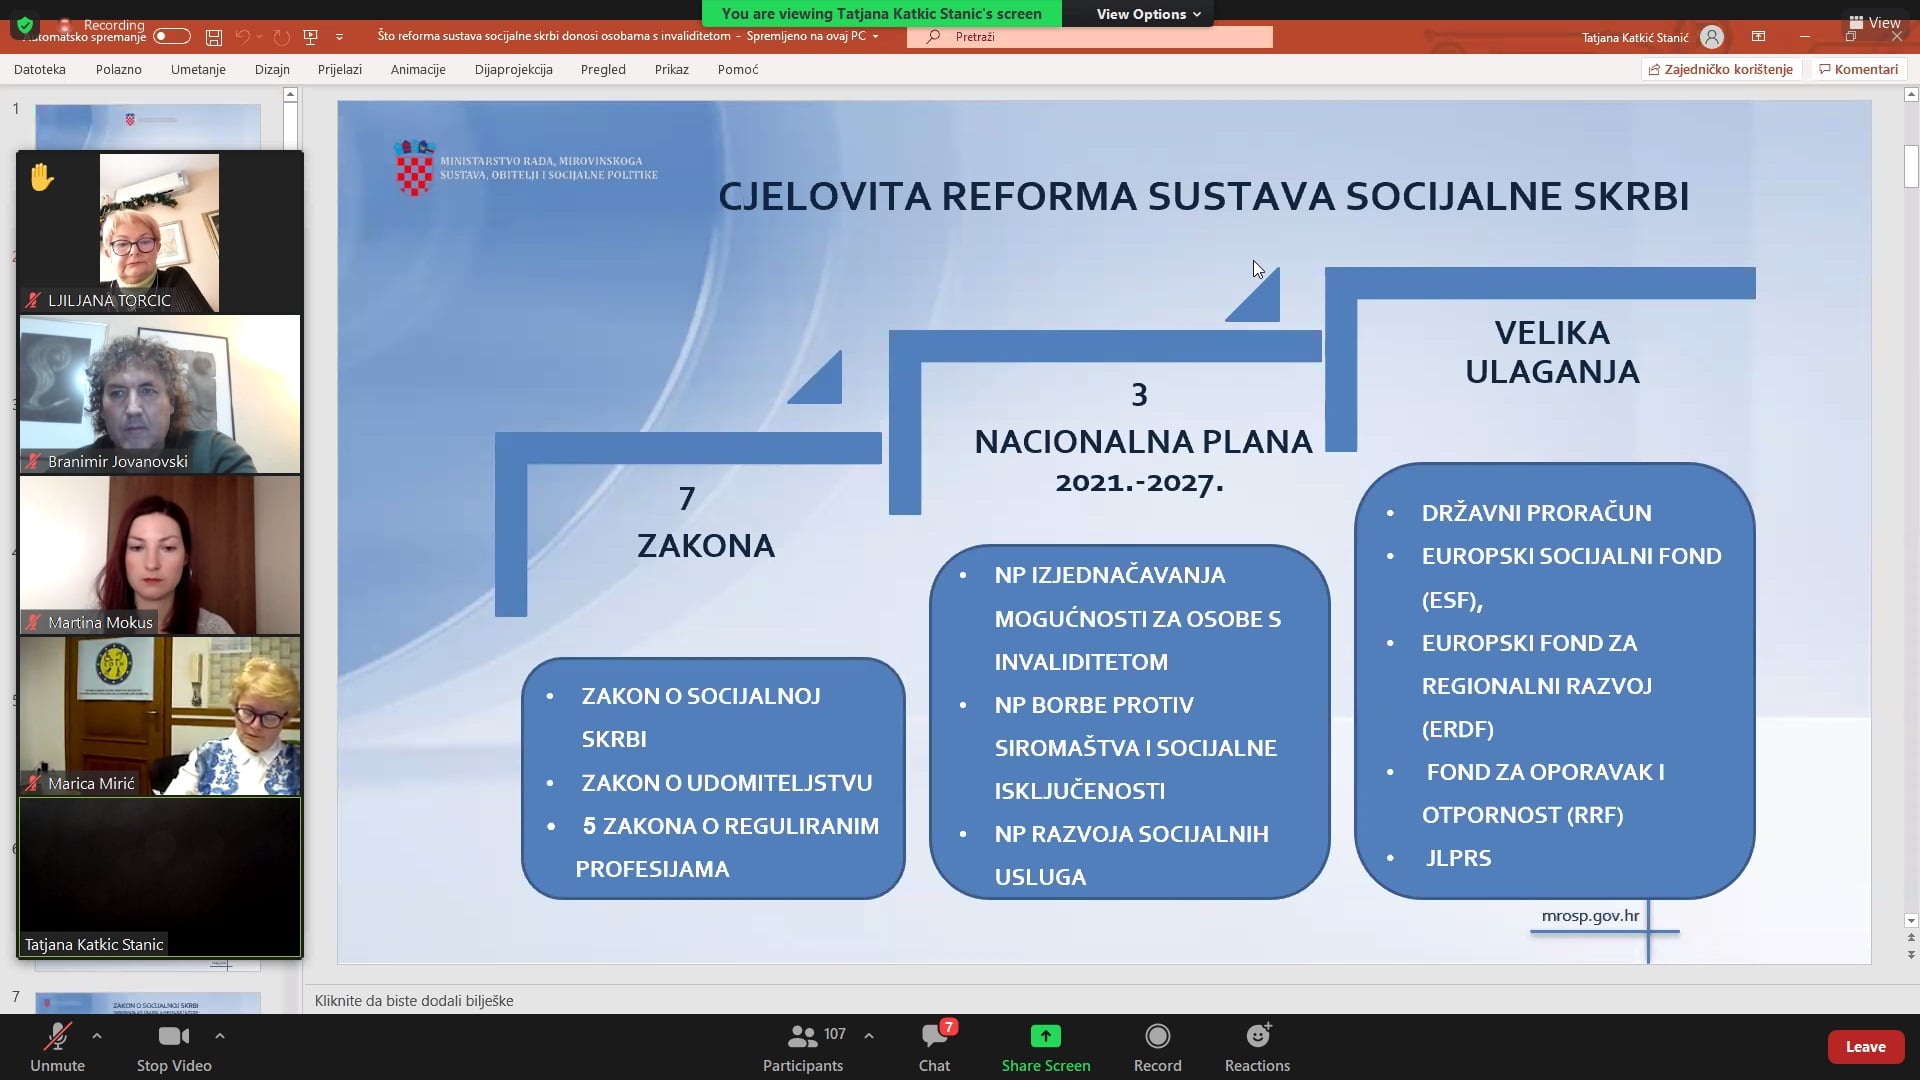Switch to the Prijelazi tab
The width and height of the screenshot is (1920, 1080).
tap(340, 69)
